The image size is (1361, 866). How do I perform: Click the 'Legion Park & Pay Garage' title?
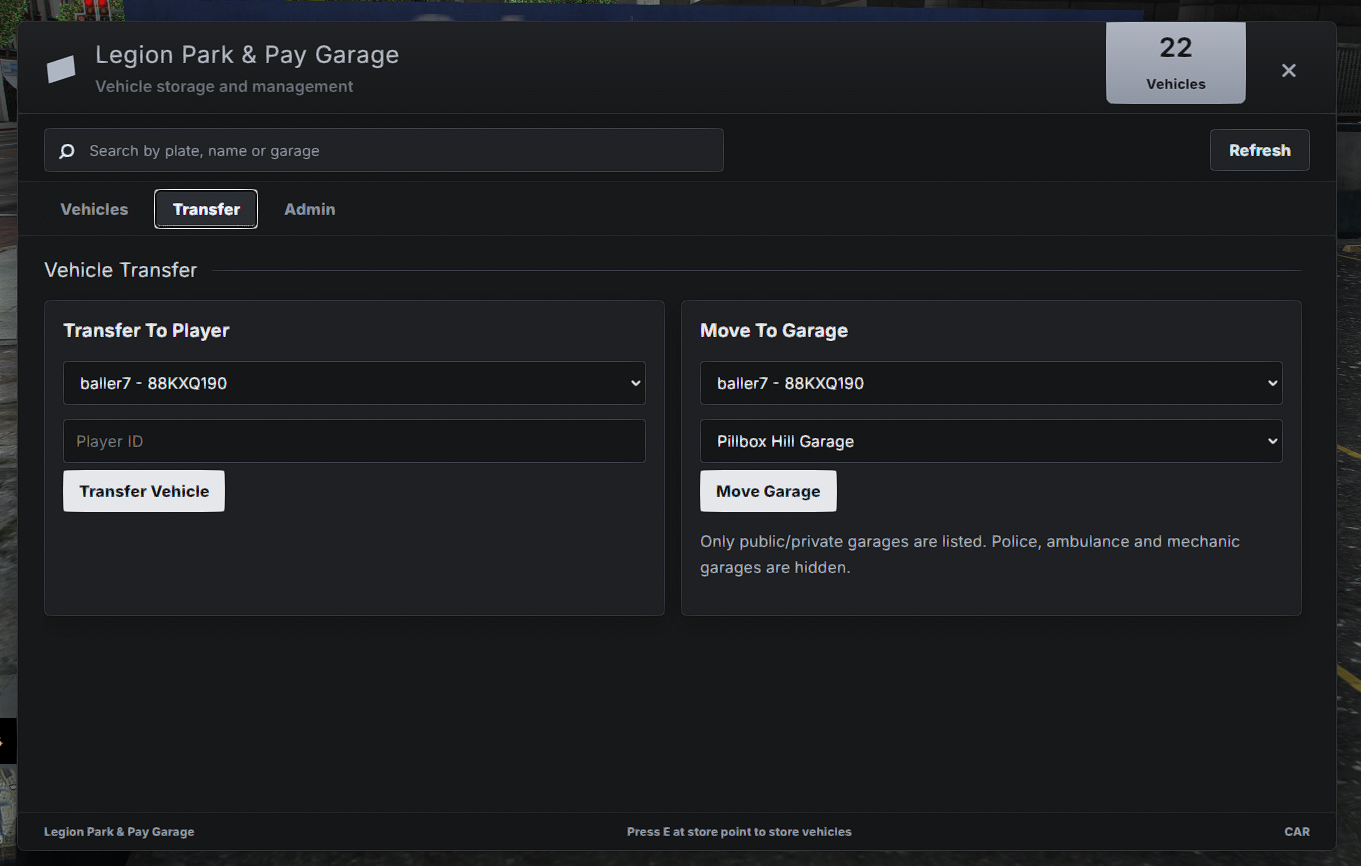click(x=247, y=55)
